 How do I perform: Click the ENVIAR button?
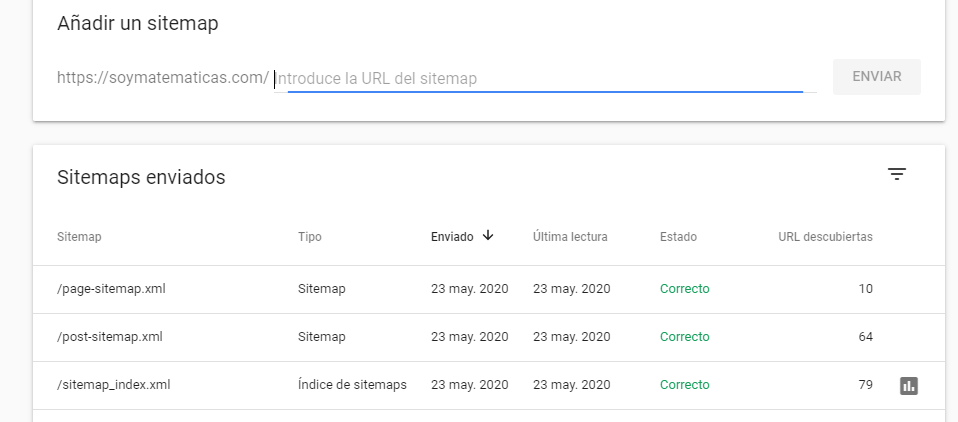pos(877,77)
